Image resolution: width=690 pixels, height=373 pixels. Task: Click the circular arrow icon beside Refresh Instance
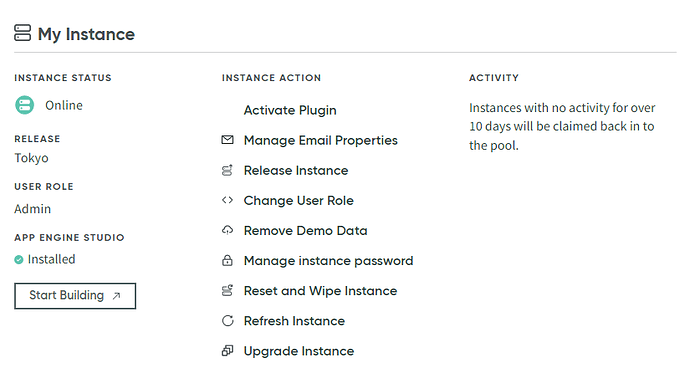pos(228,321)
